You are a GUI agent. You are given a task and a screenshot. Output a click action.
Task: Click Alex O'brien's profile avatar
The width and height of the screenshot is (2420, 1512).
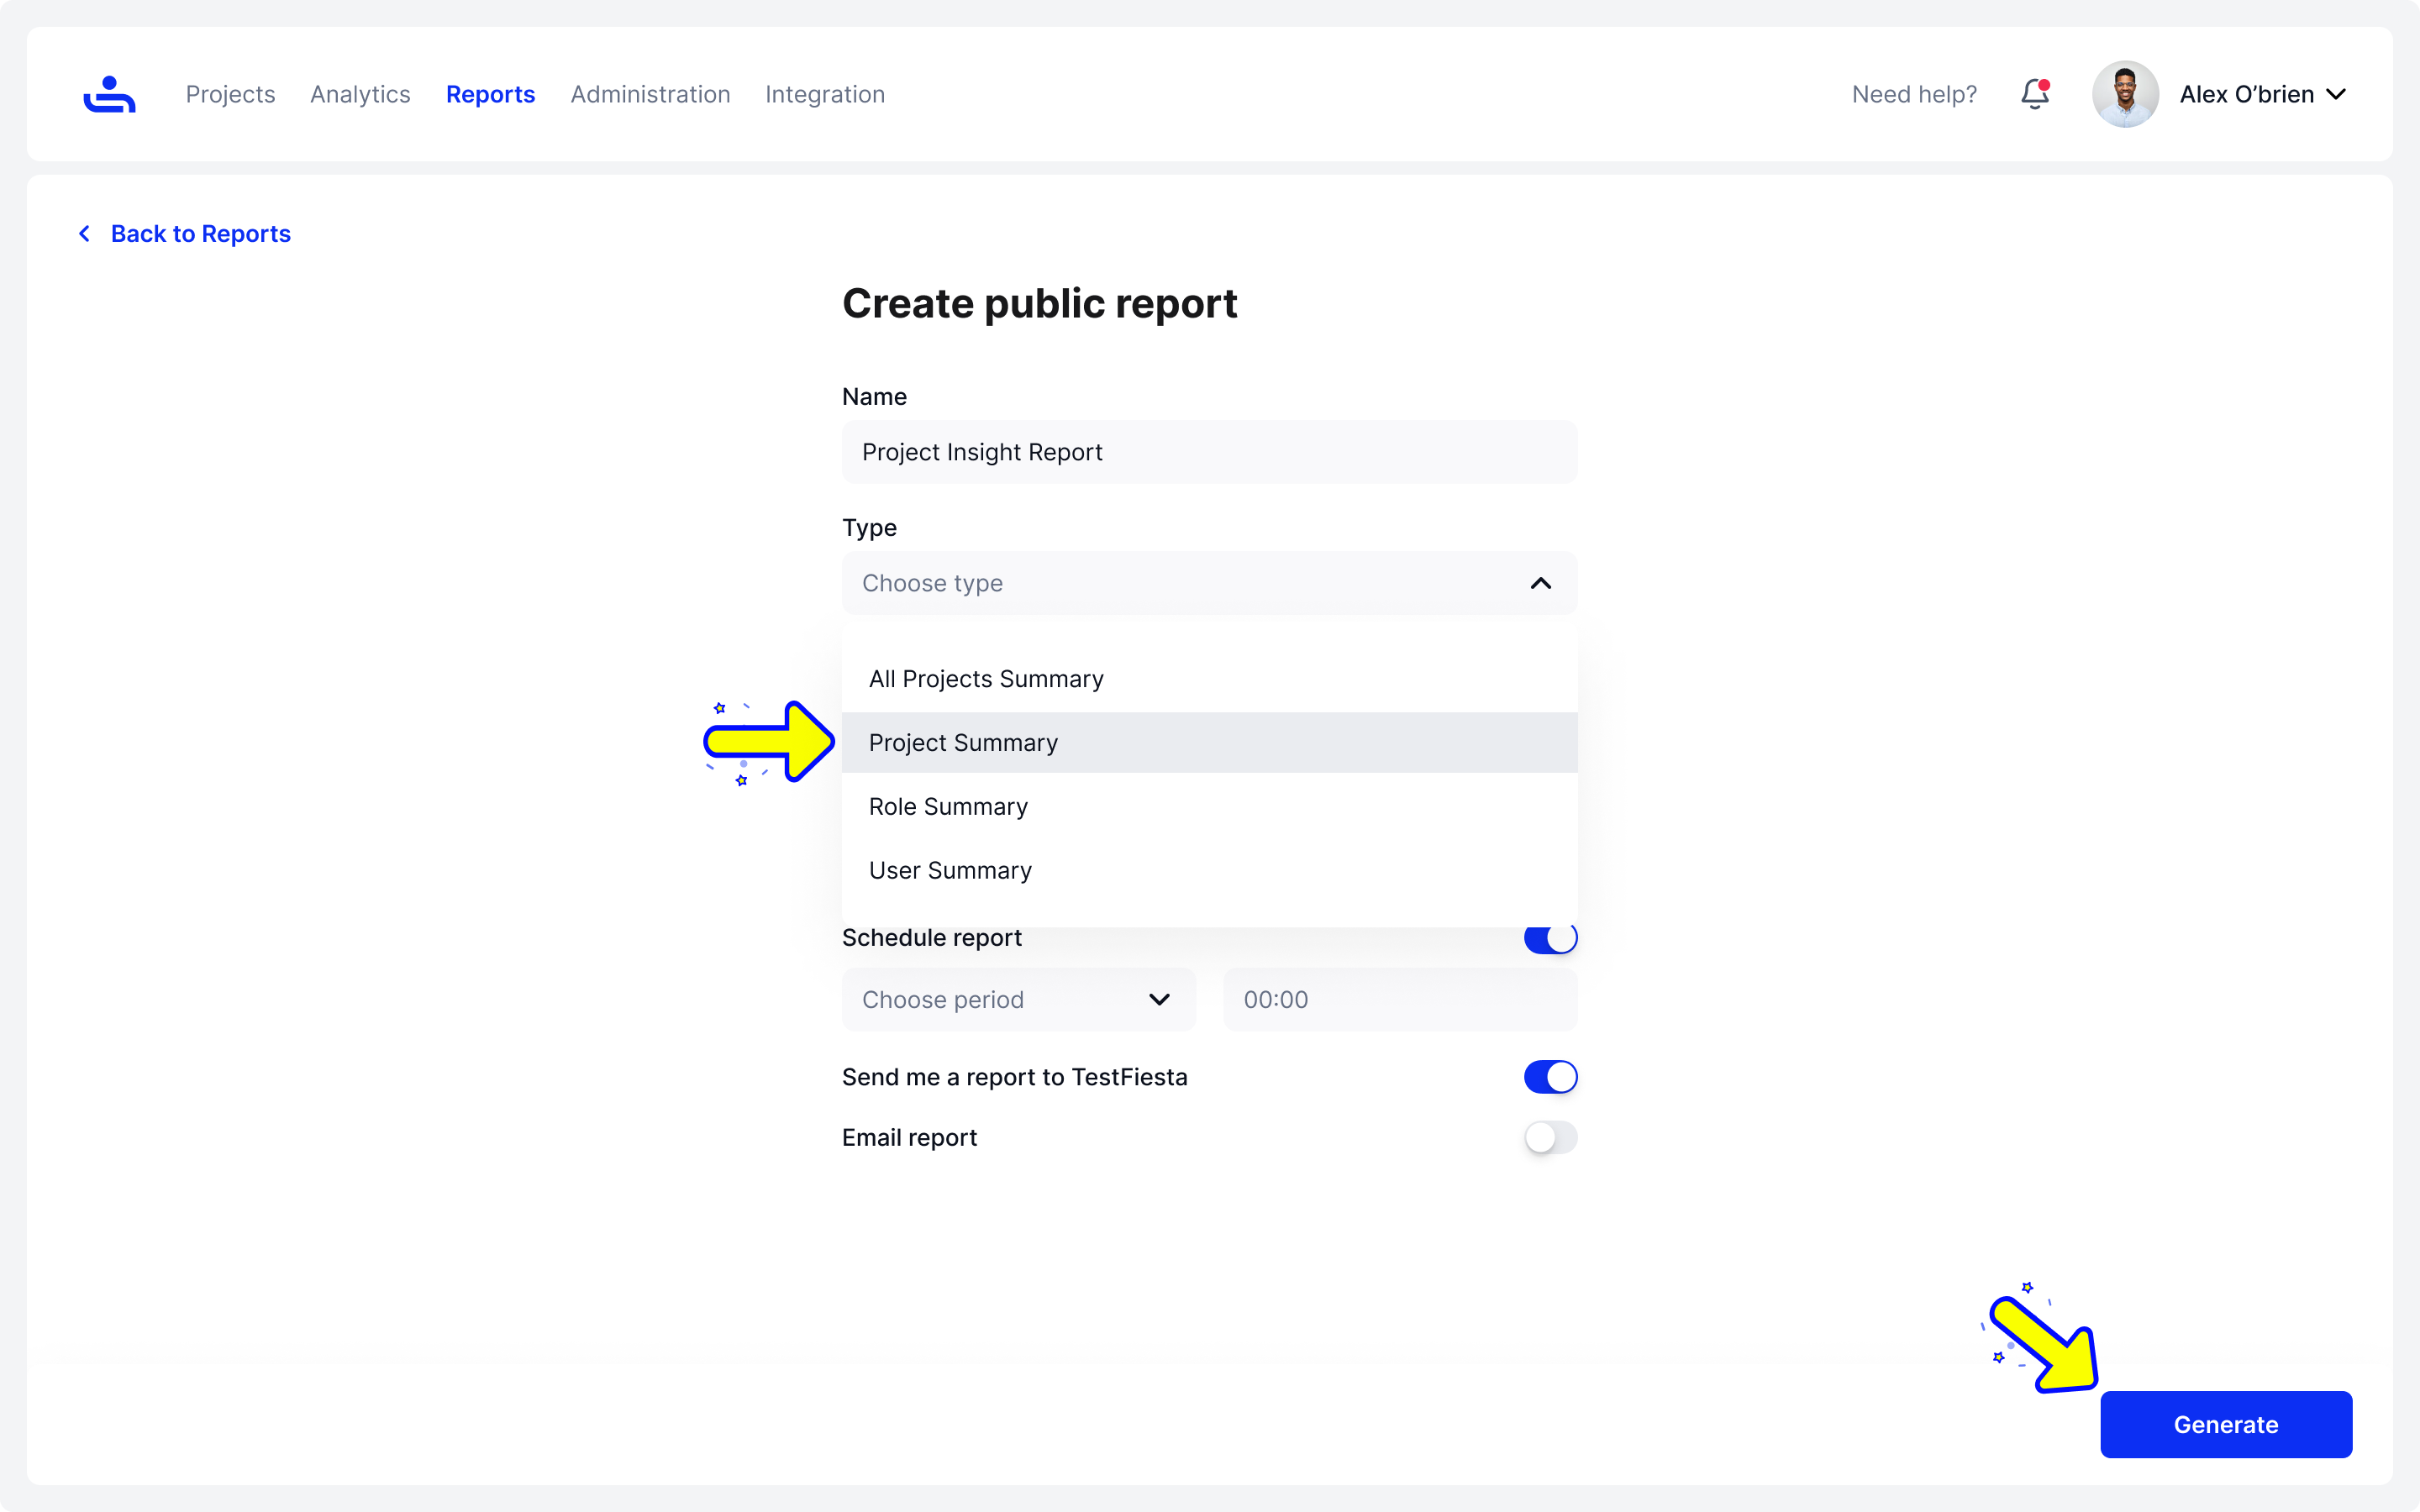(x=2124, y=94)
